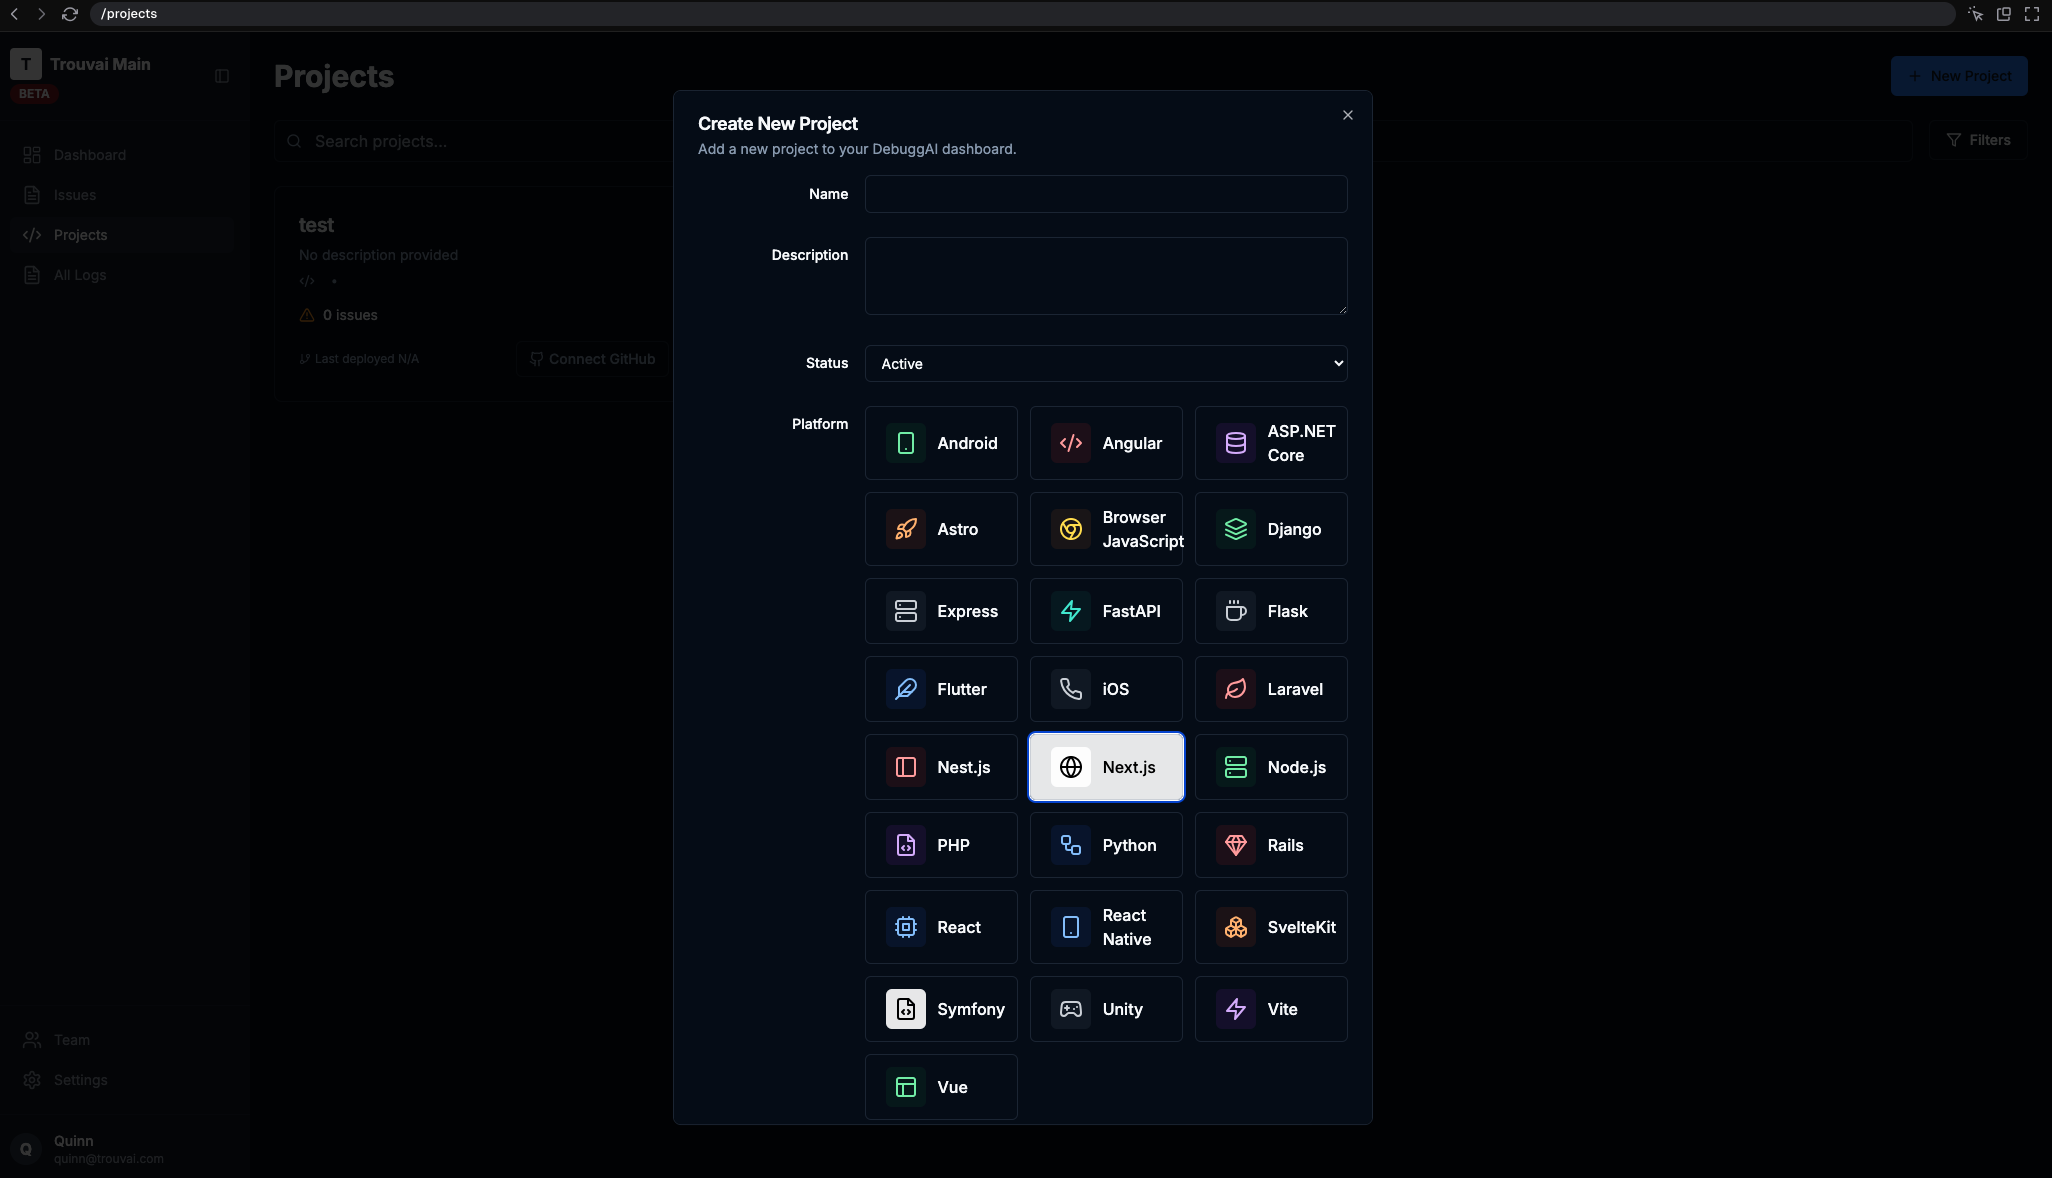
Task: Select the Astro rocket icon
Action: click(x=905, y=529)
